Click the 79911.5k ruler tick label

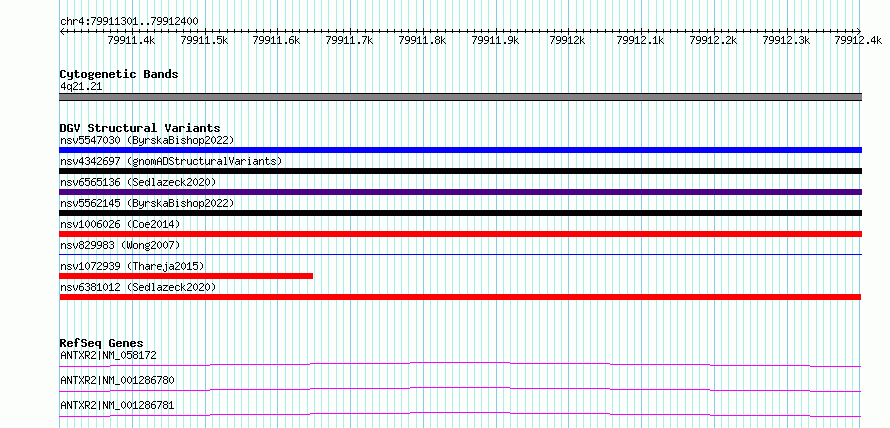click(x=204, y=40)
